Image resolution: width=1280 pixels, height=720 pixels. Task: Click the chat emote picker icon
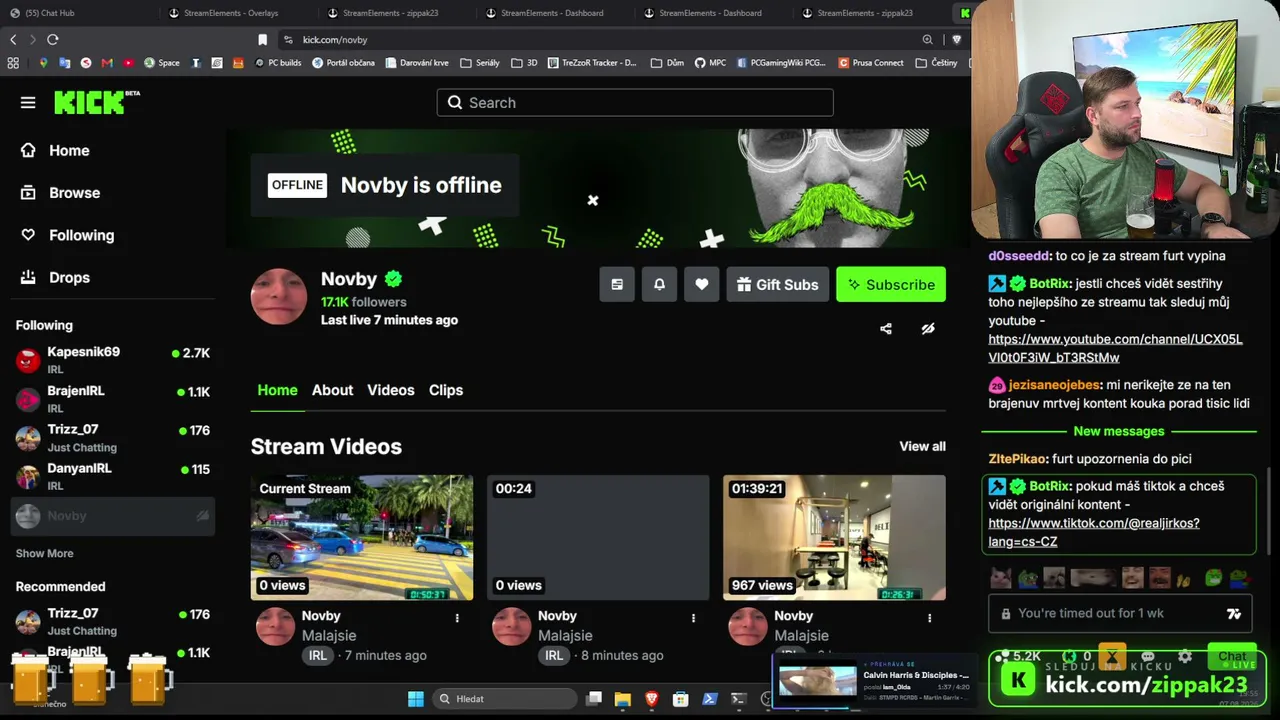click(1234, 613)
